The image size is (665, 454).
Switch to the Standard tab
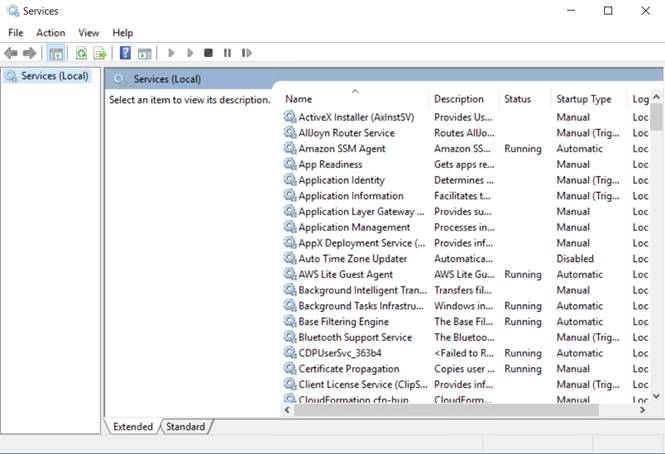(185, 426)
